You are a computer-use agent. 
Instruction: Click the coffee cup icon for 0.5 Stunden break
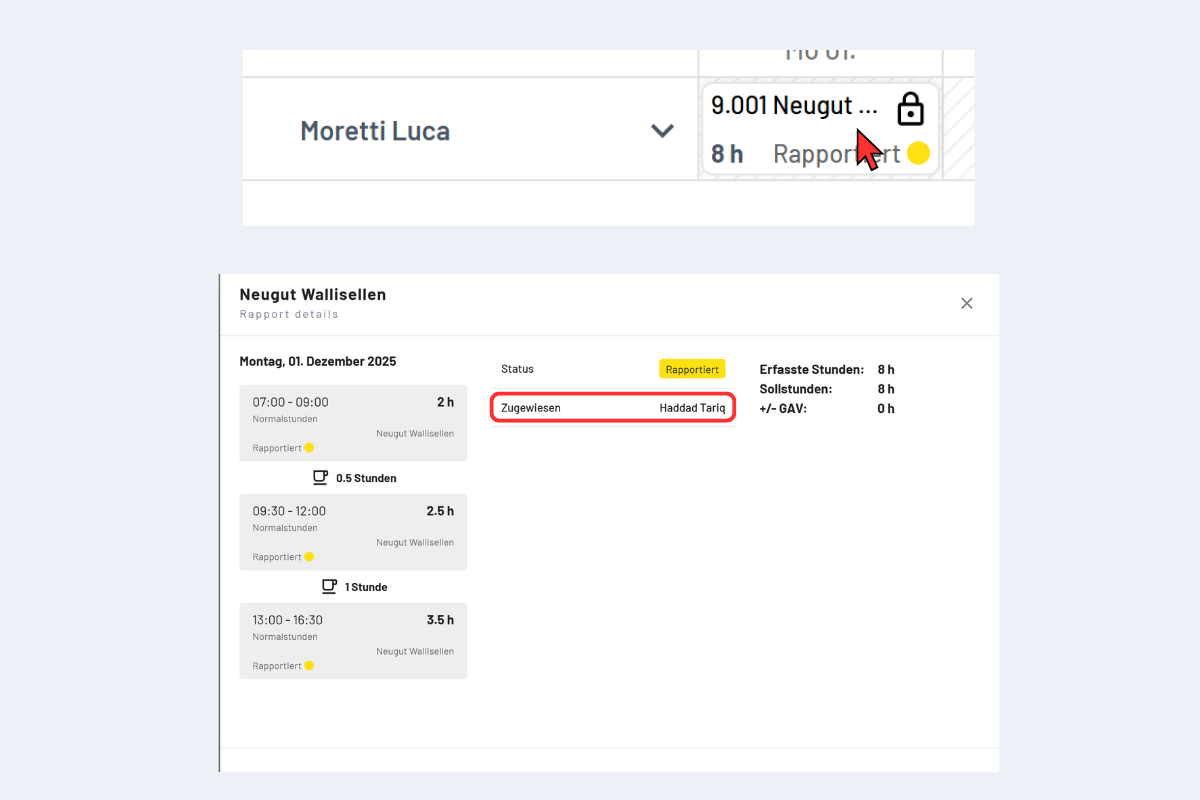[320, 478]
